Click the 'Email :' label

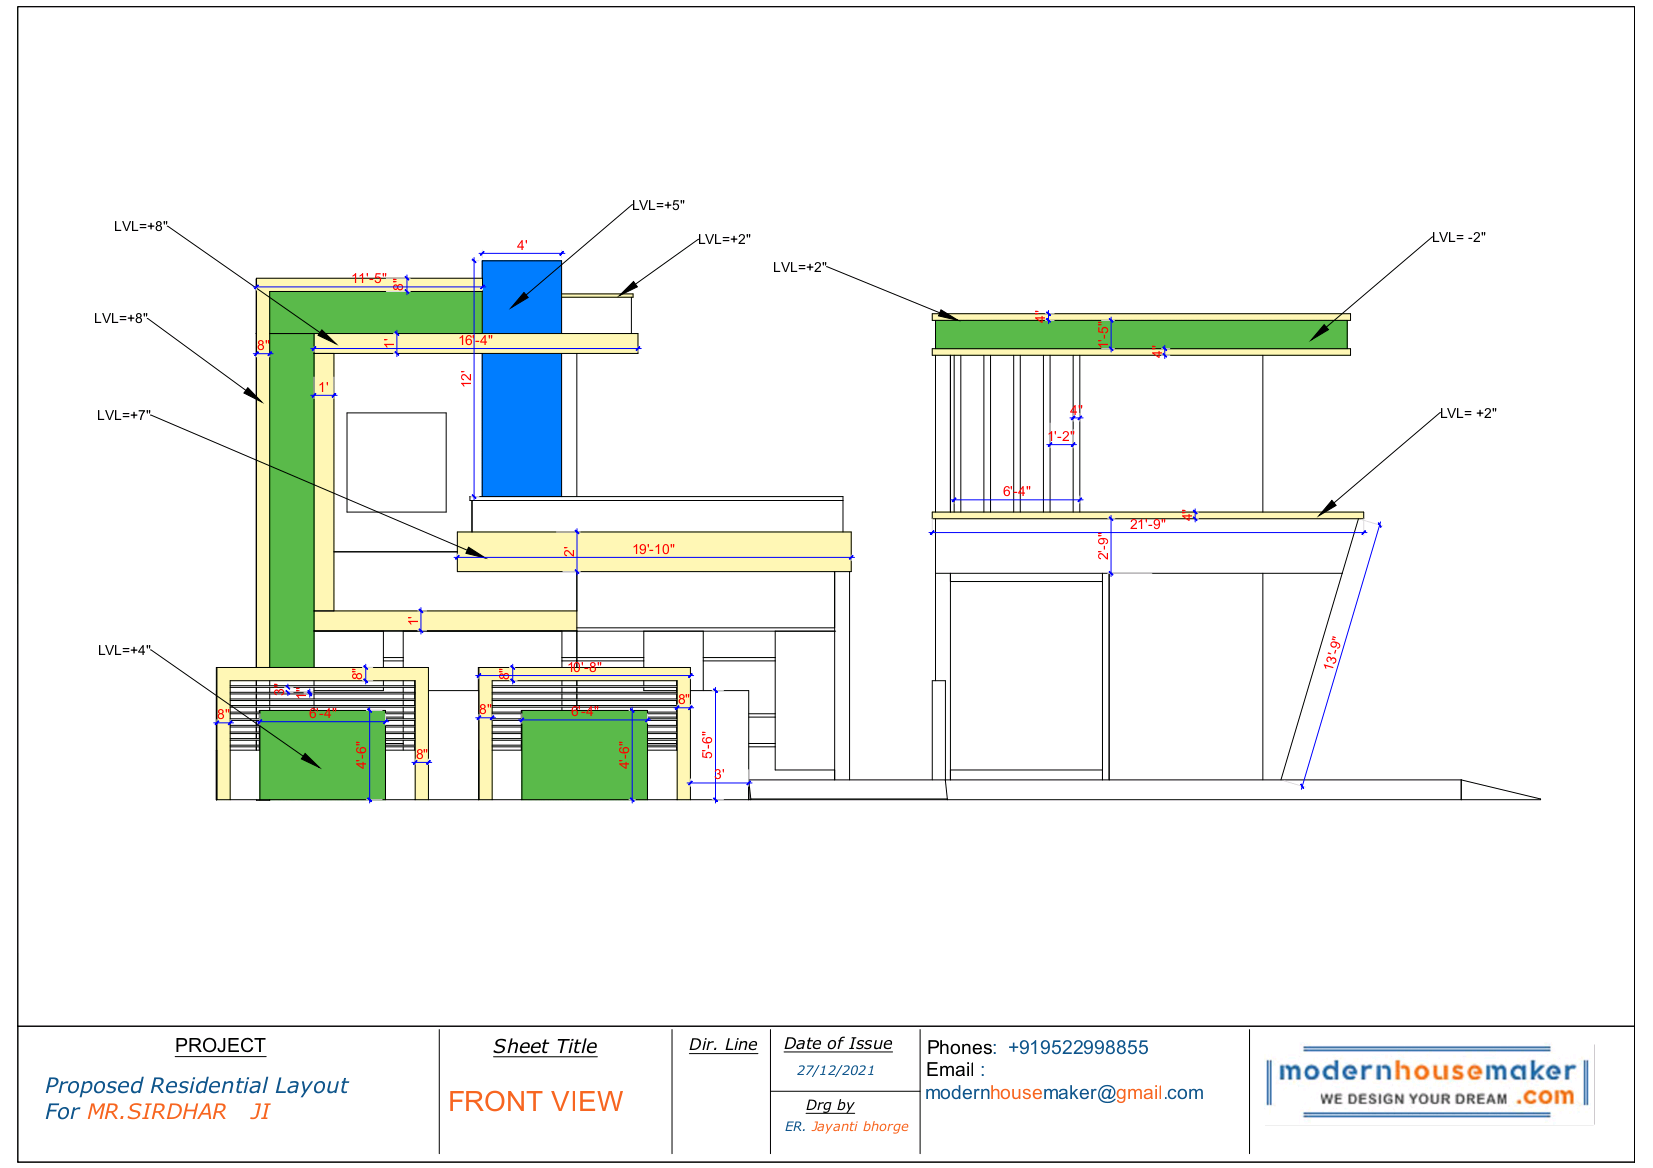[x=955, y=1070]
